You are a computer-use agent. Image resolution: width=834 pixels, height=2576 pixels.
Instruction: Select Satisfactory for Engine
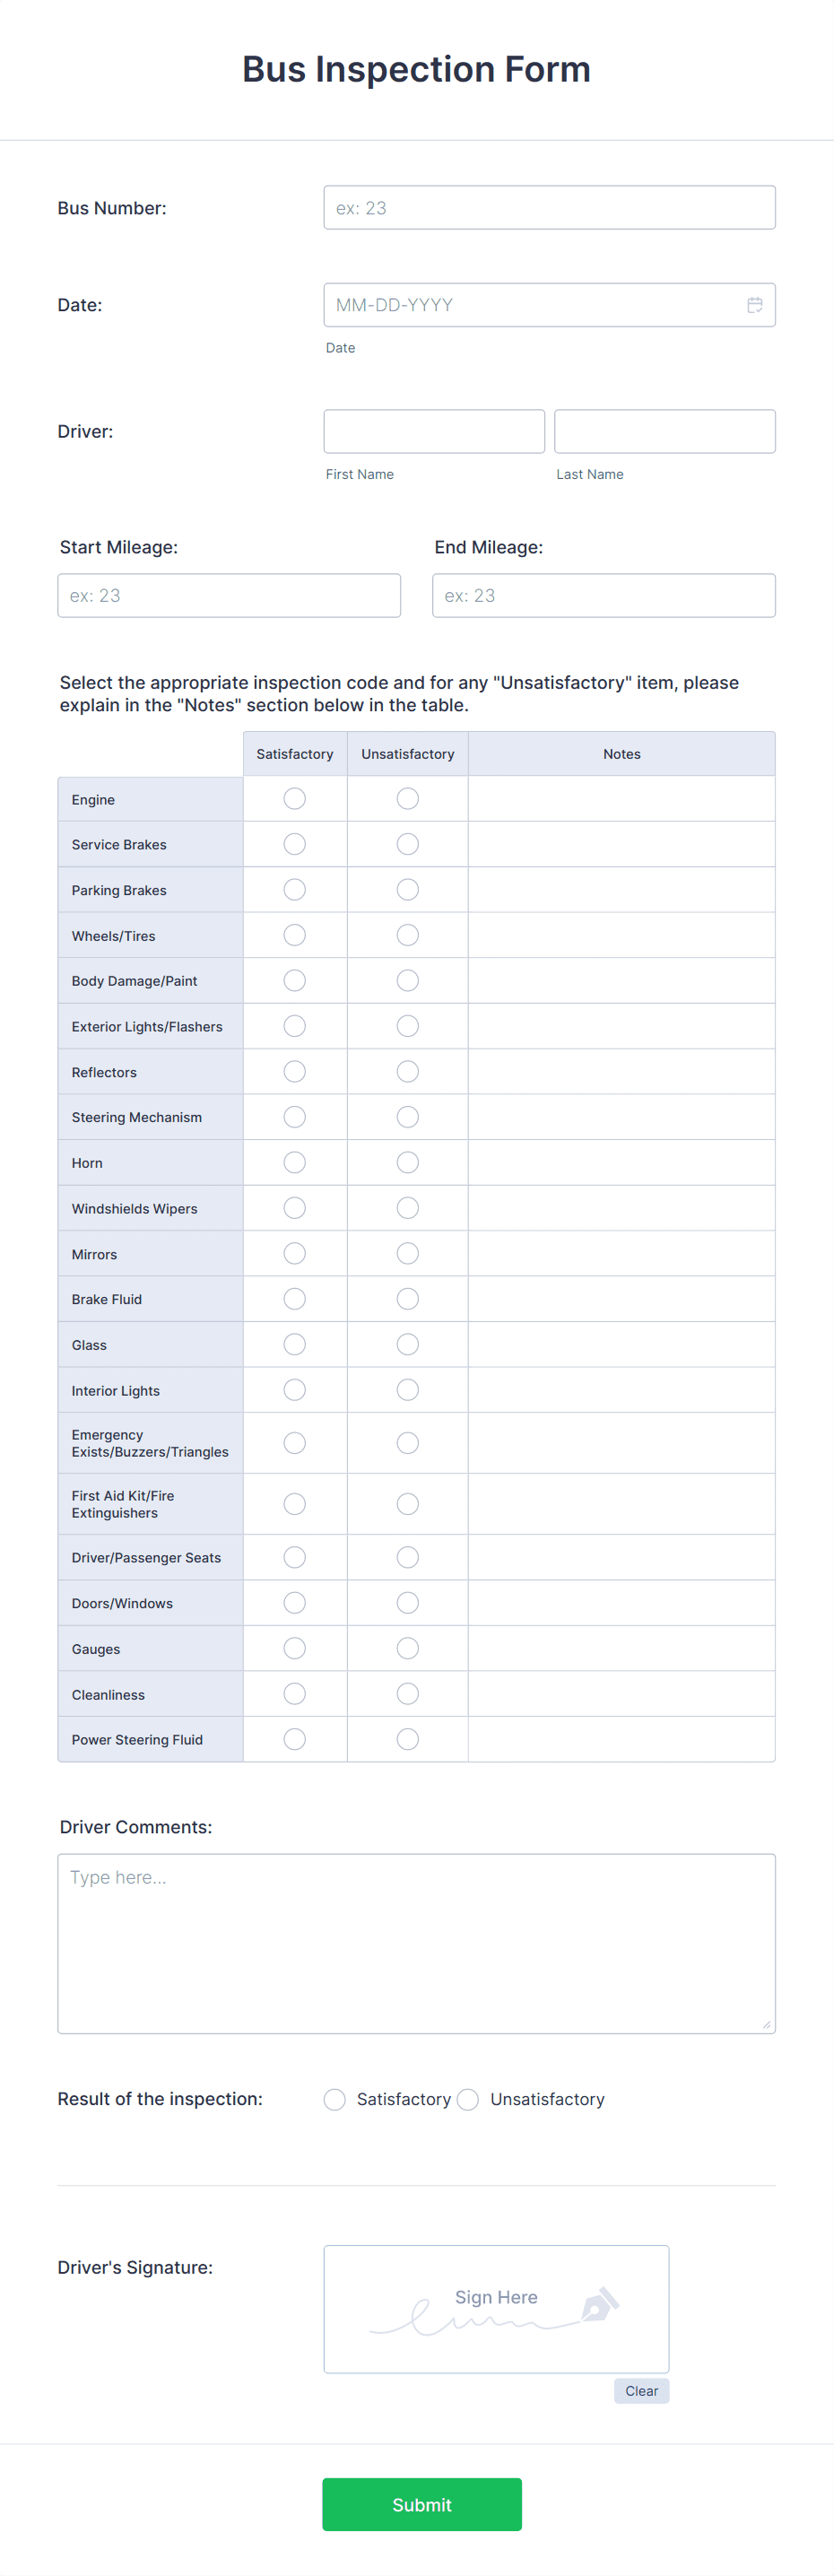coord(294,798)
